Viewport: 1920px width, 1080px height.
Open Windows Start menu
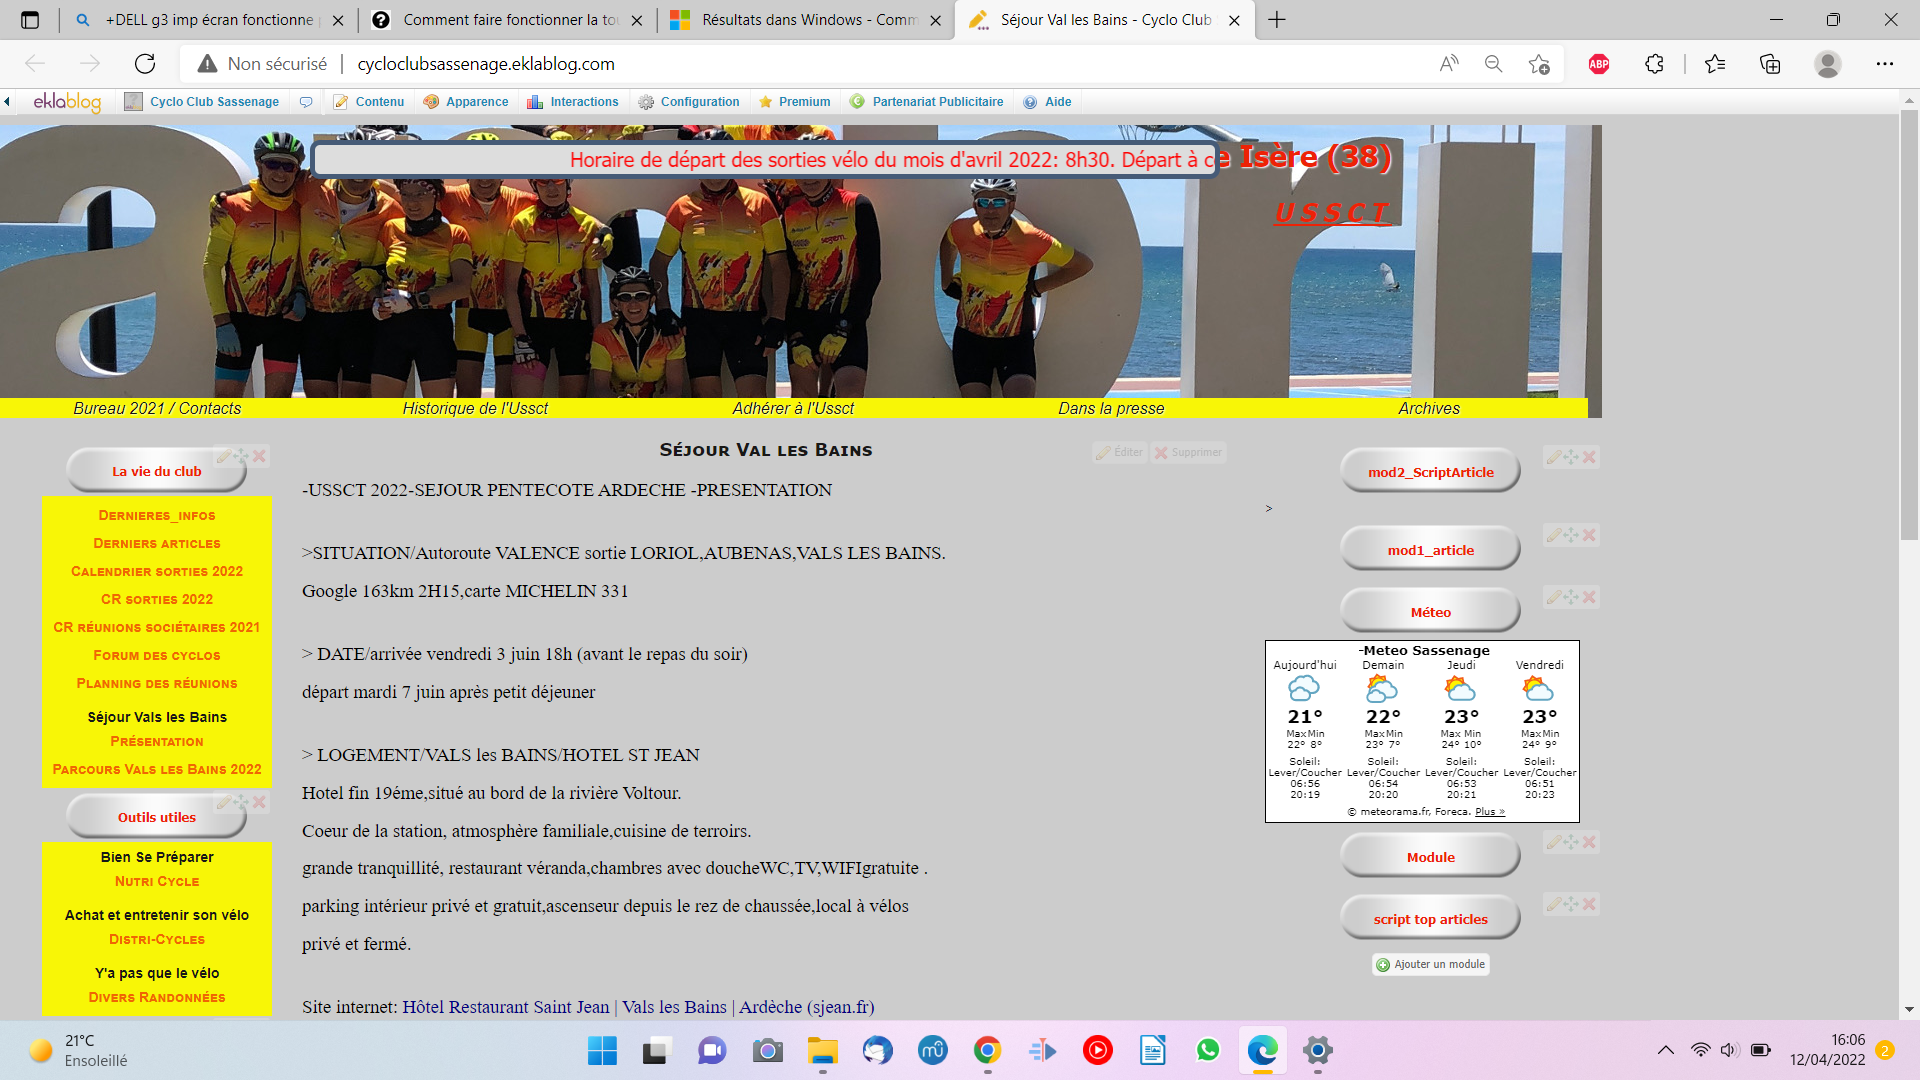click(602, 1050)
